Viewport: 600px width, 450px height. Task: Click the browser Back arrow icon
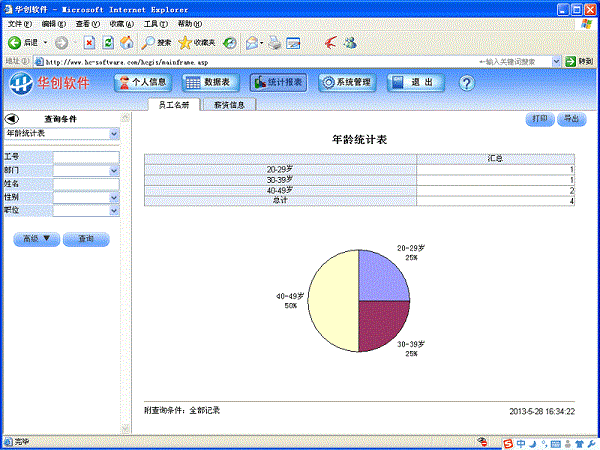click(15, 43)
